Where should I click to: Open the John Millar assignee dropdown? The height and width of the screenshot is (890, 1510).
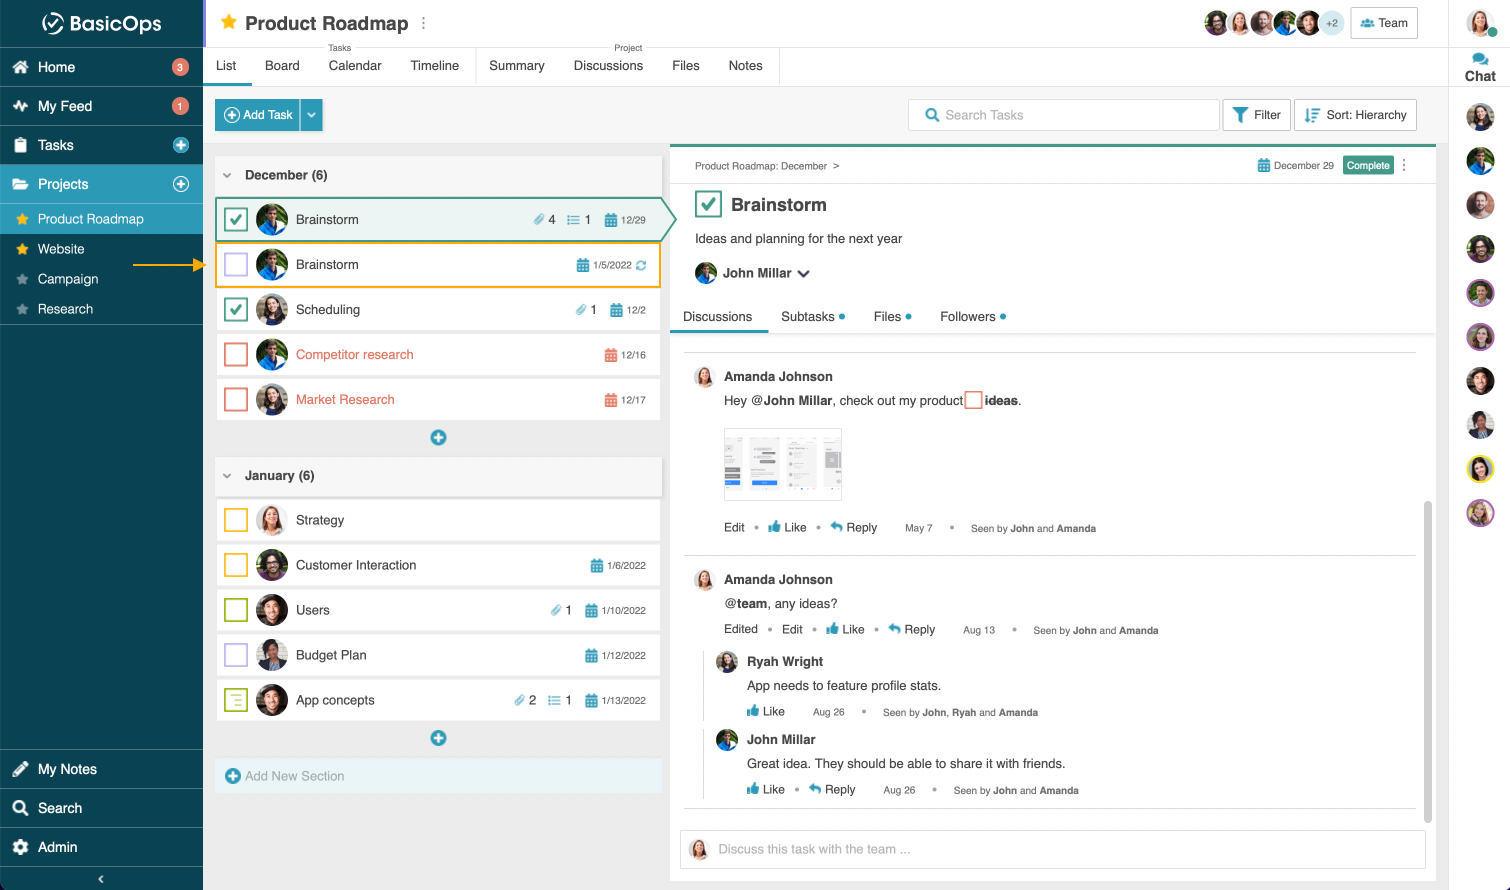(x=803, y=273)
